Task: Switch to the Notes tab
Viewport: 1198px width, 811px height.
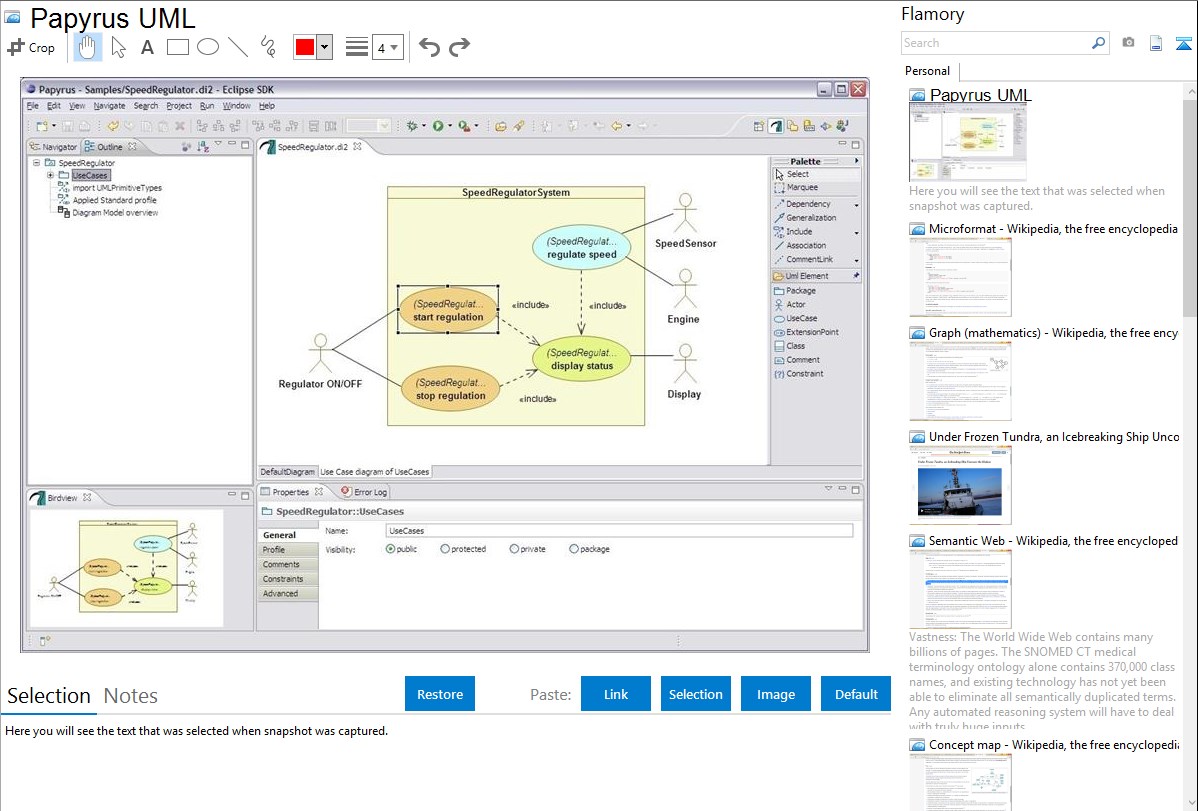Action: (131, 696)
